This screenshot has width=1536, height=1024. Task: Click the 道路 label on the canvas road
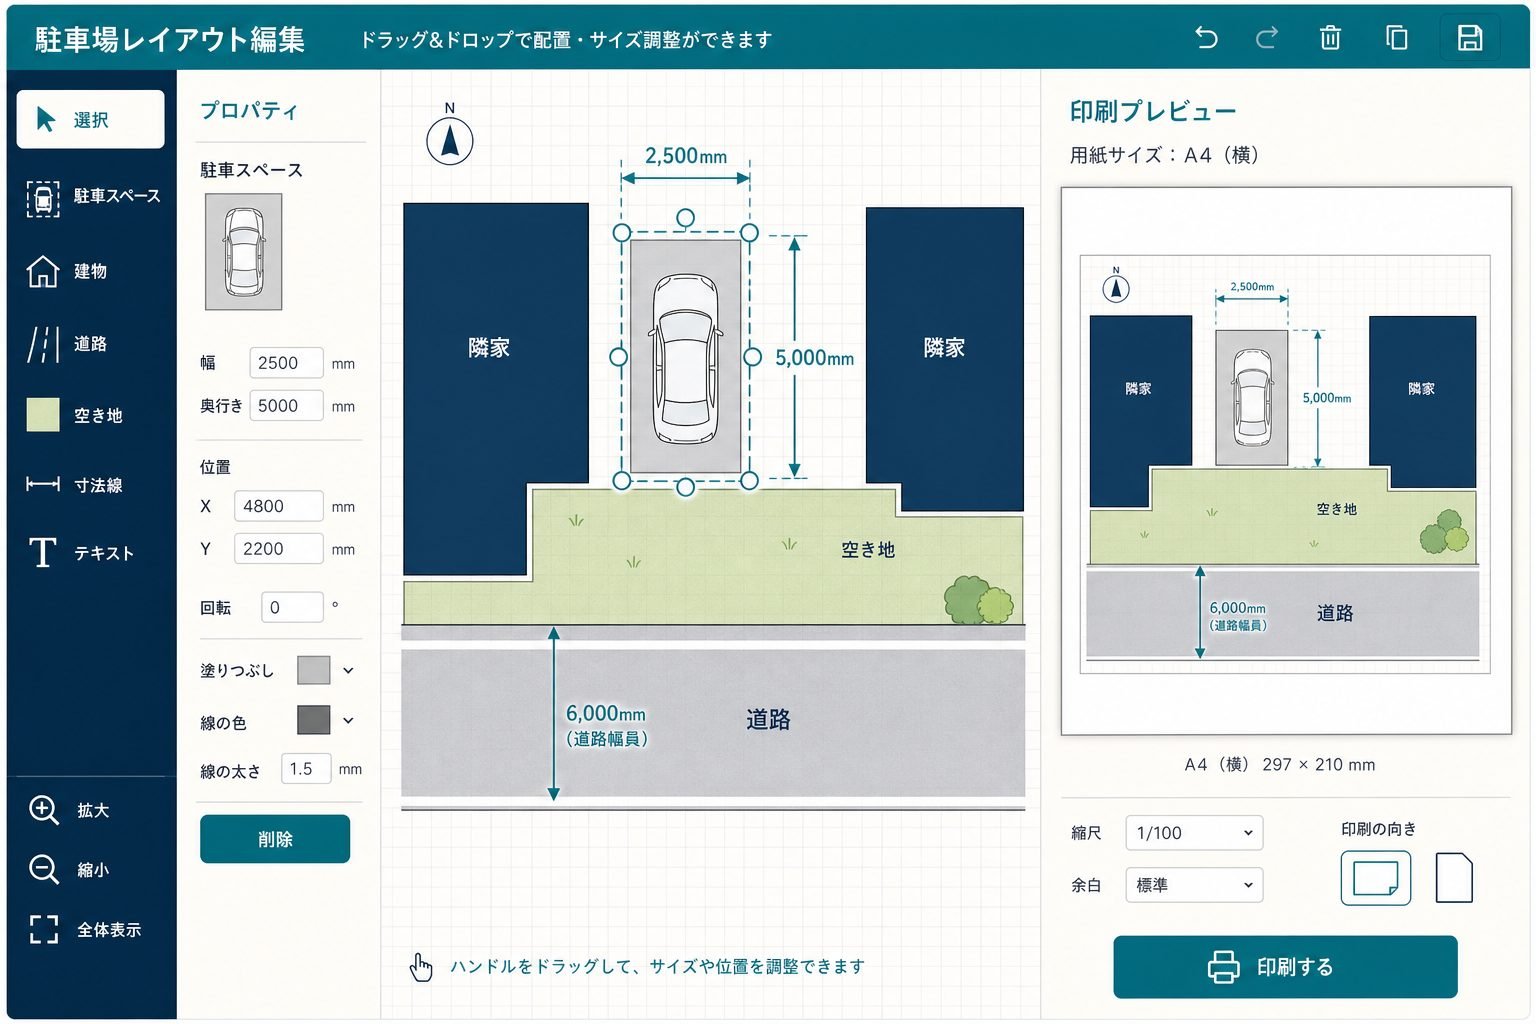[768, 720]
